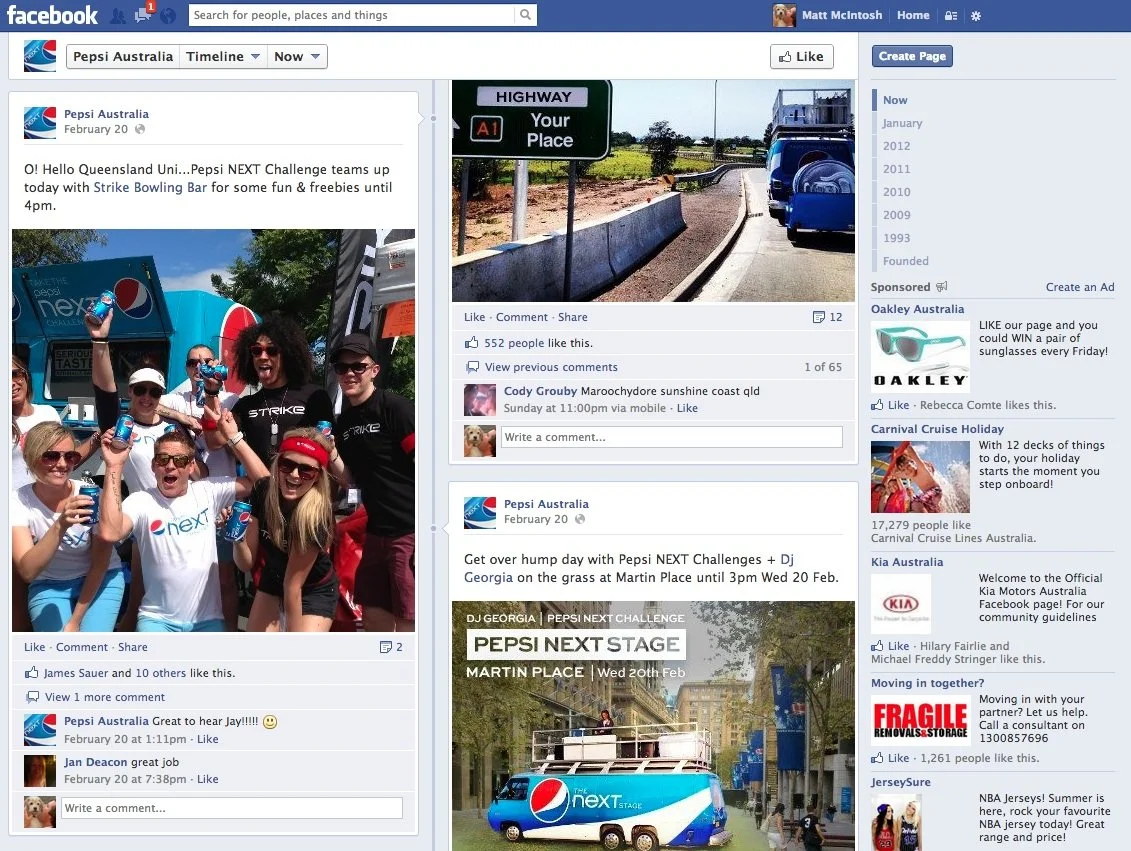Share the highway photo post
This screenshot has width=1131, height=851.
coord(573,317)
